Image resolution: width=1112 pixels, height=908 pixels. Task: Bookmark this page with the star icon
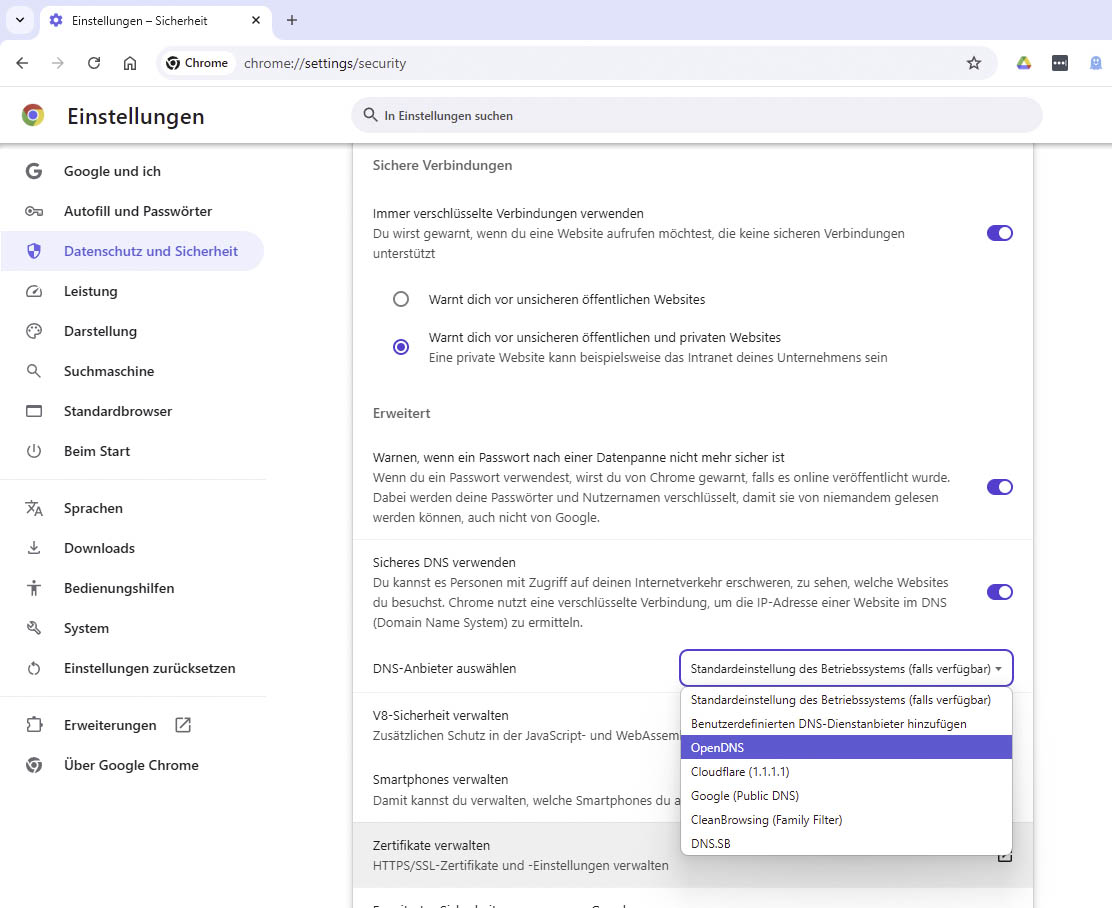974,63
